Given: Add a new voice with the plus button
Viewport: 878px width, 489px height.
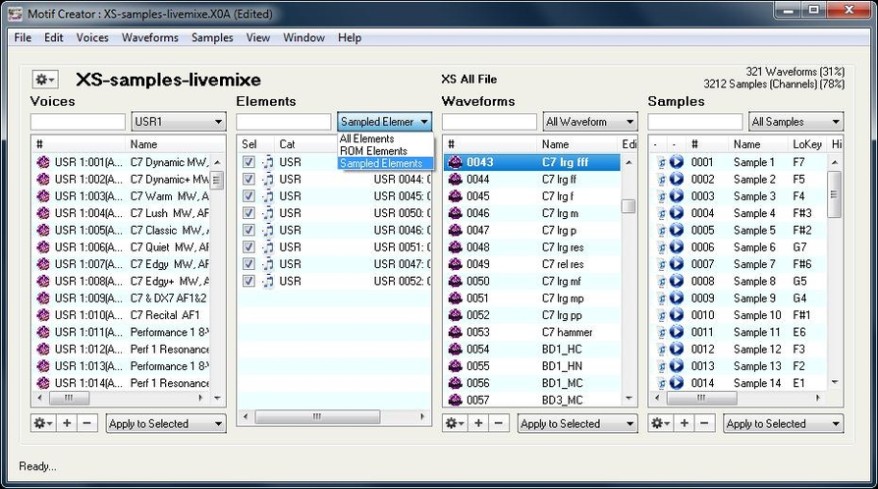Looking at the screenshot, I should tap(67, 423).
